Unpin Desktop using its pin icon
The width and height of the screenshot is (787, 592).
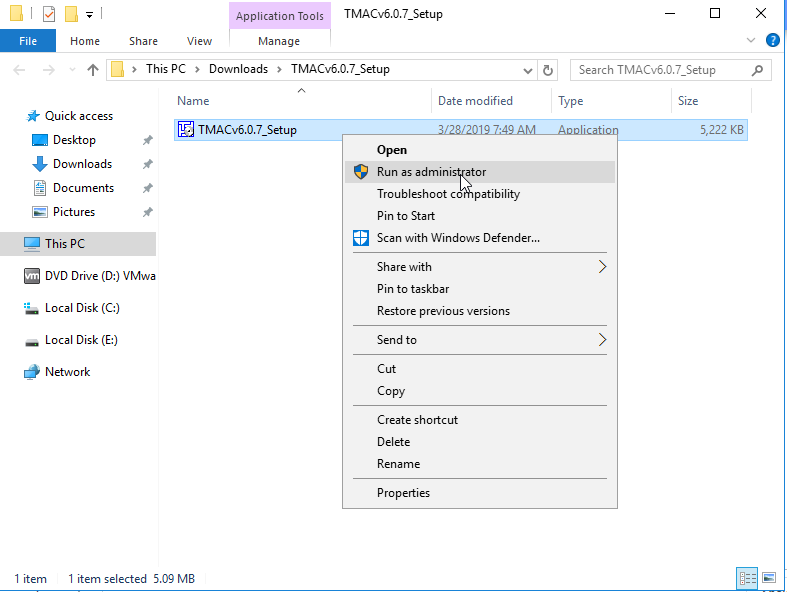(148, 140)
